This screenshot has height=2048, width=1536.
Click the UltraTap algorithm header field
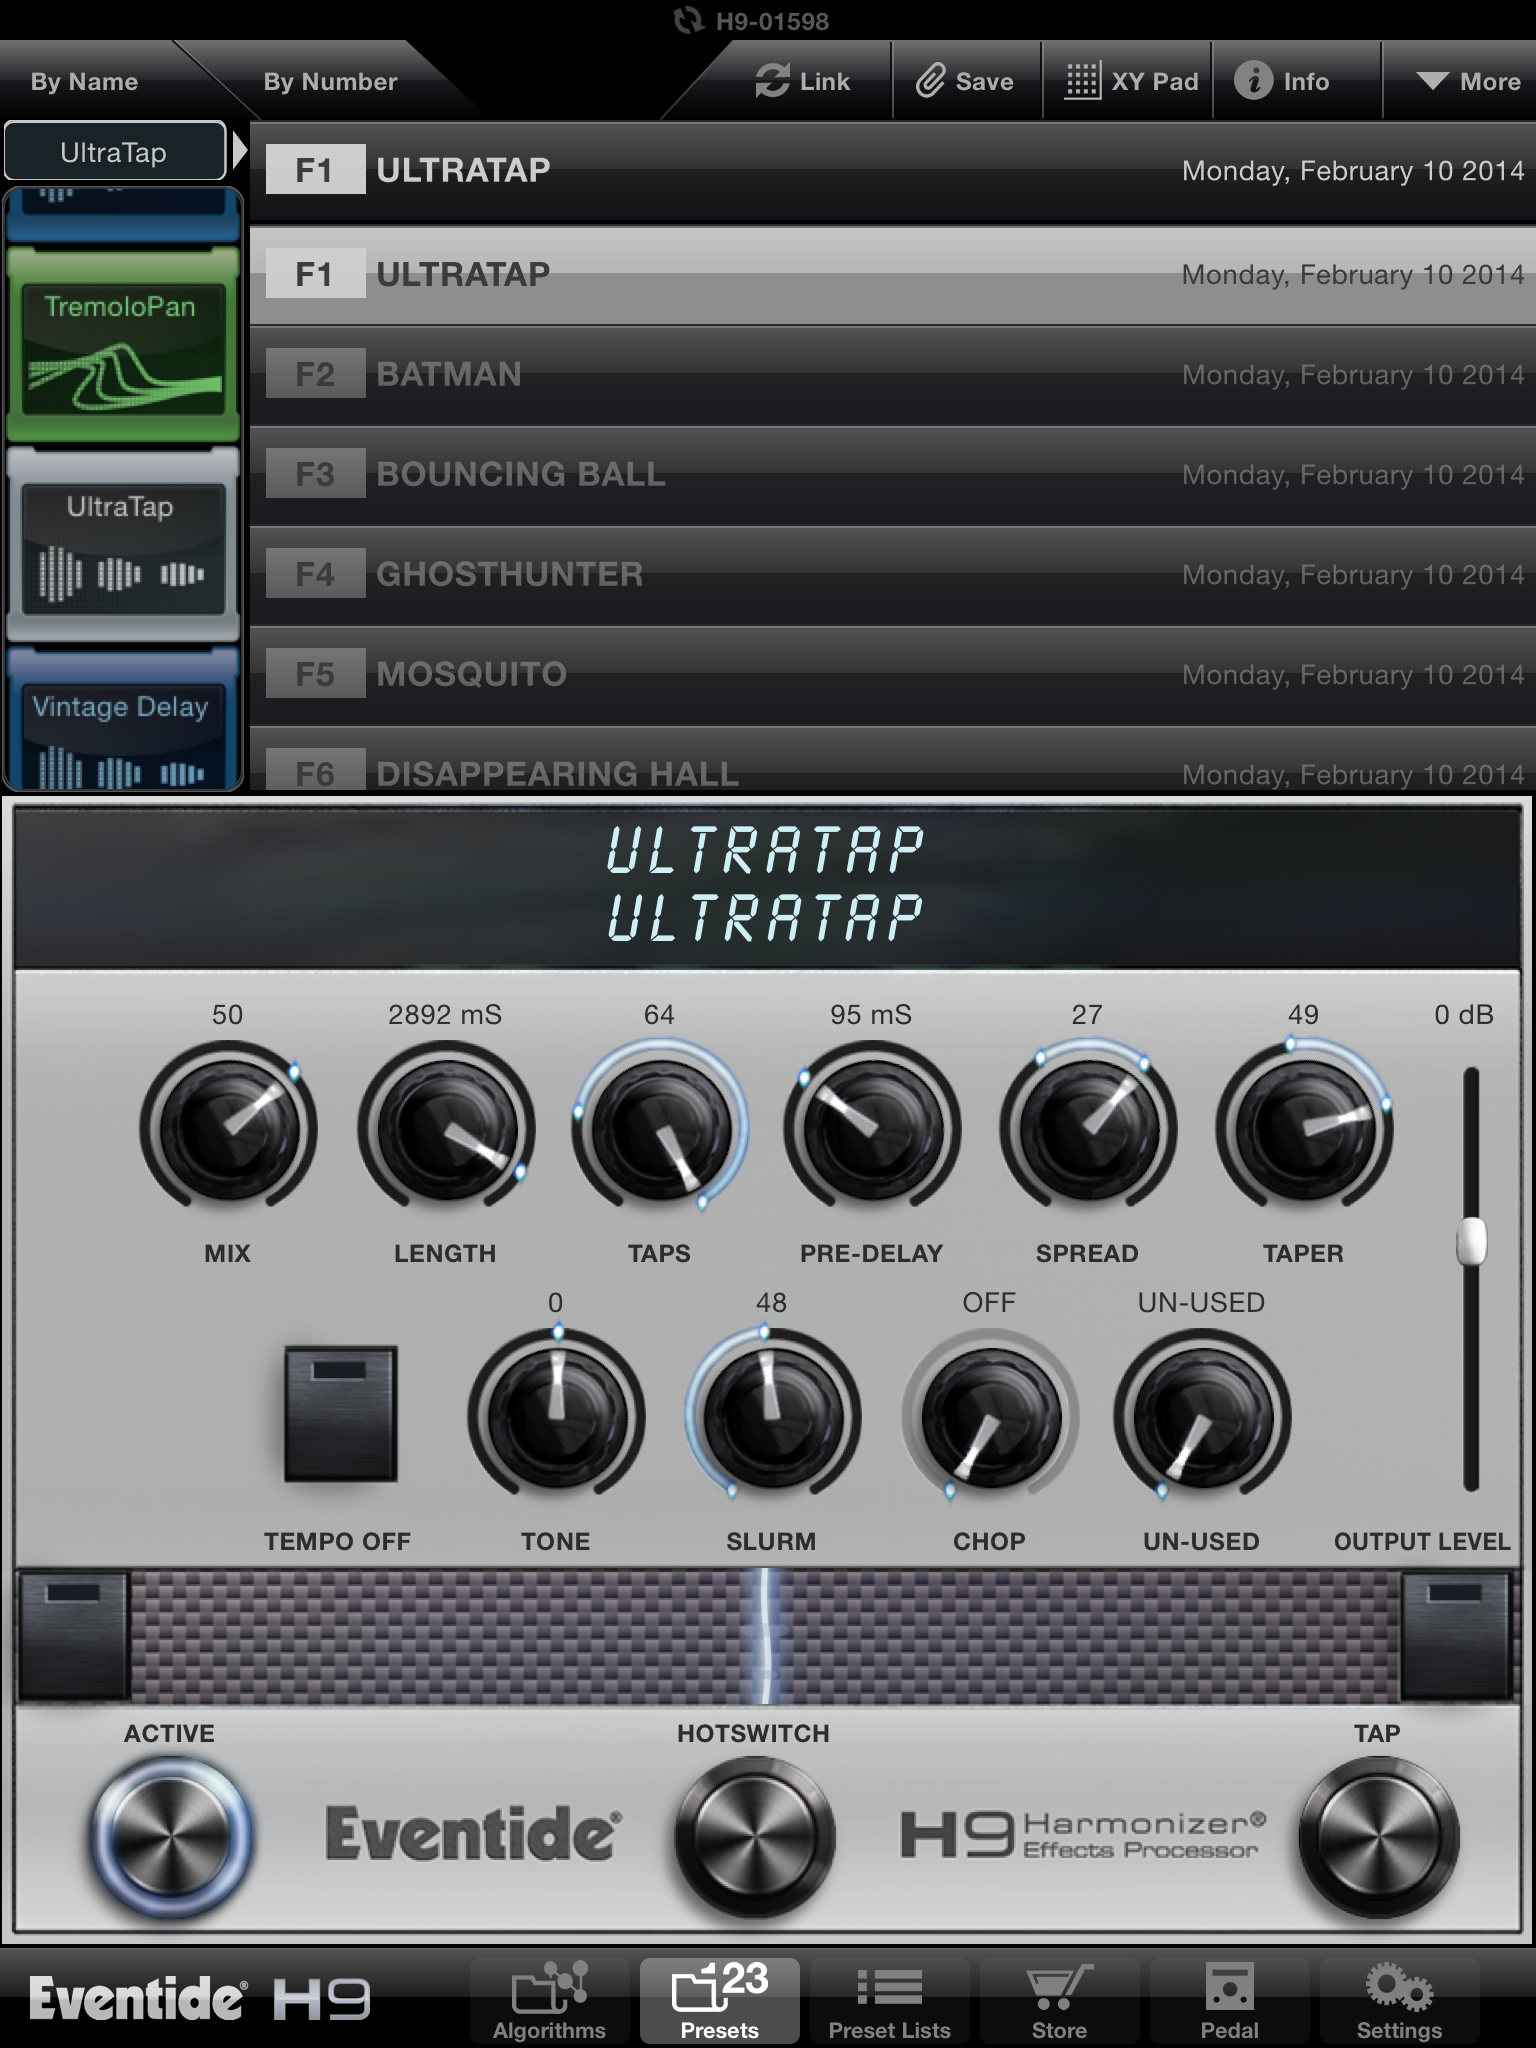[114, 152]
